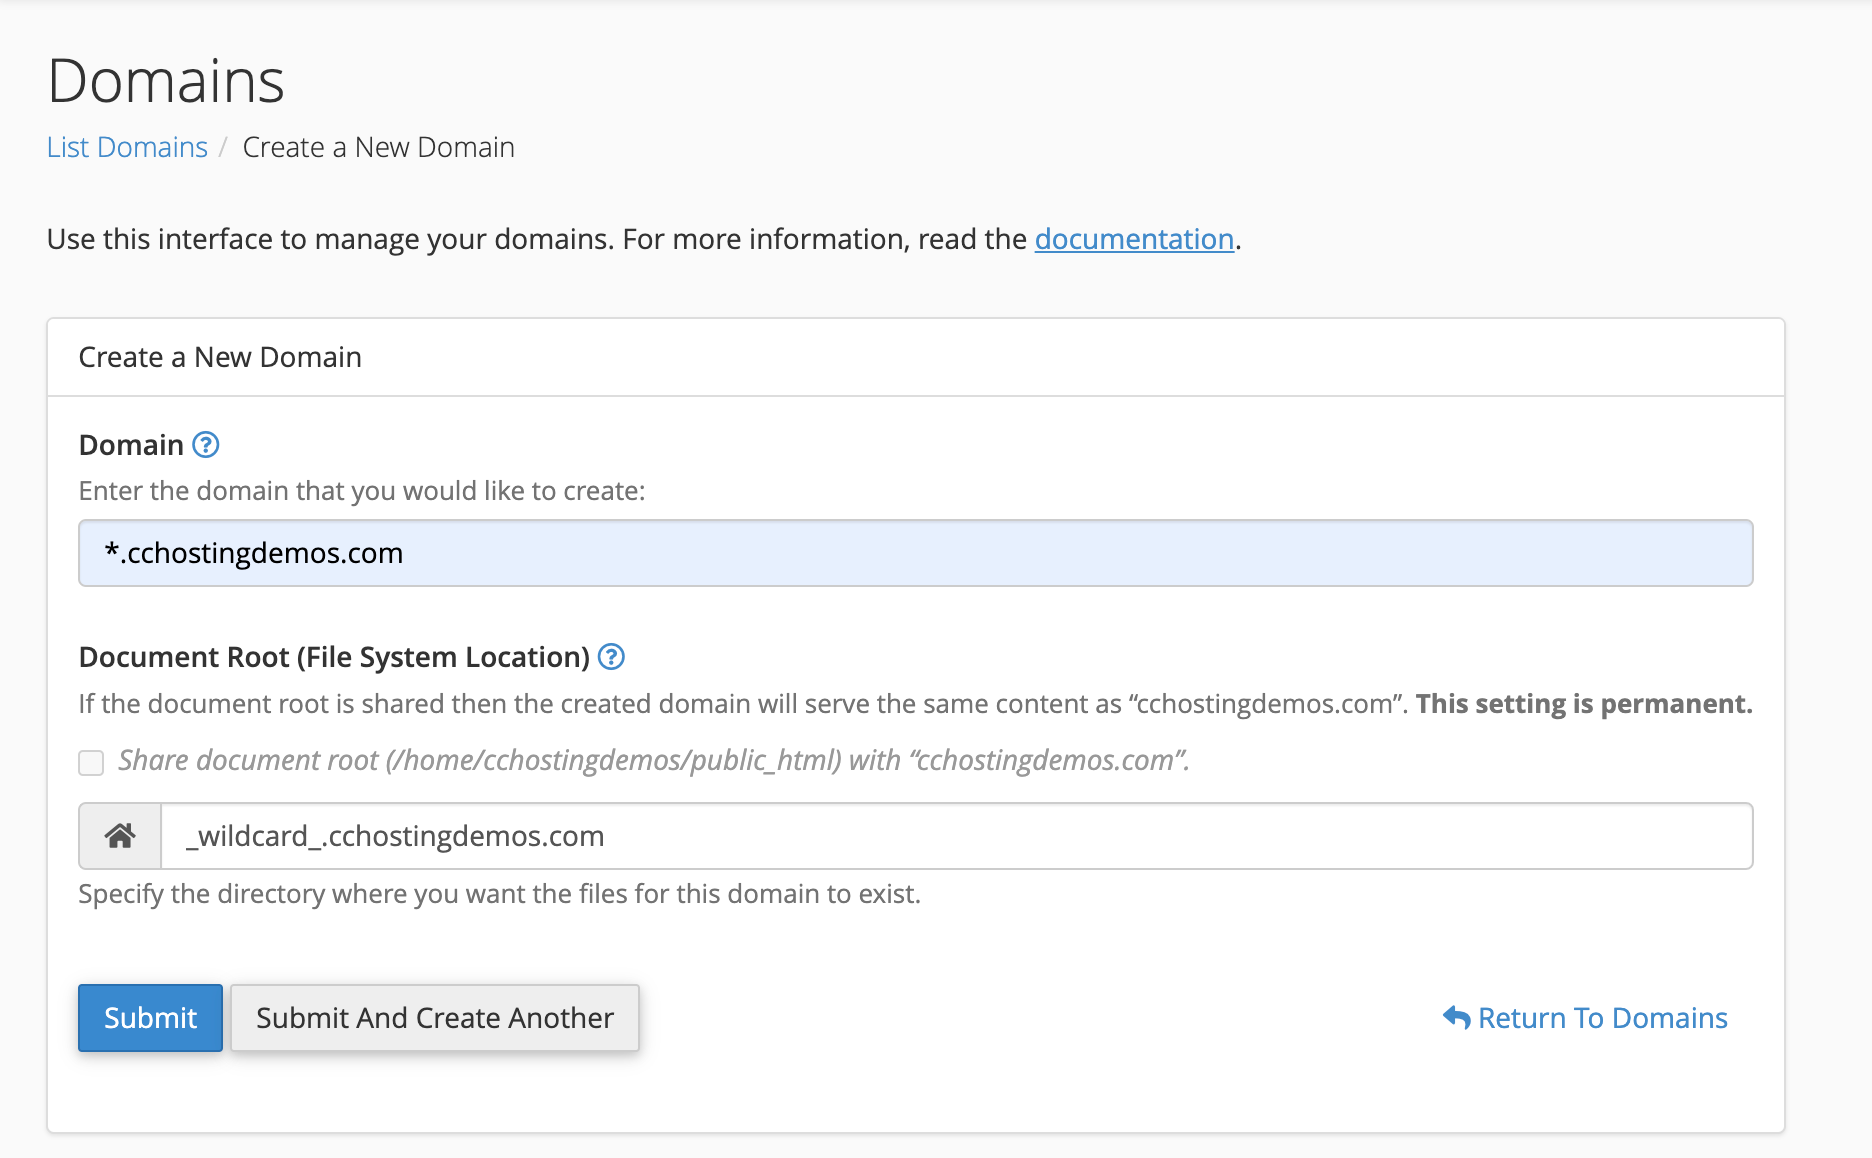Enable the Share document root checkbox
The image size is (1872, 1158).
point(91,763)
